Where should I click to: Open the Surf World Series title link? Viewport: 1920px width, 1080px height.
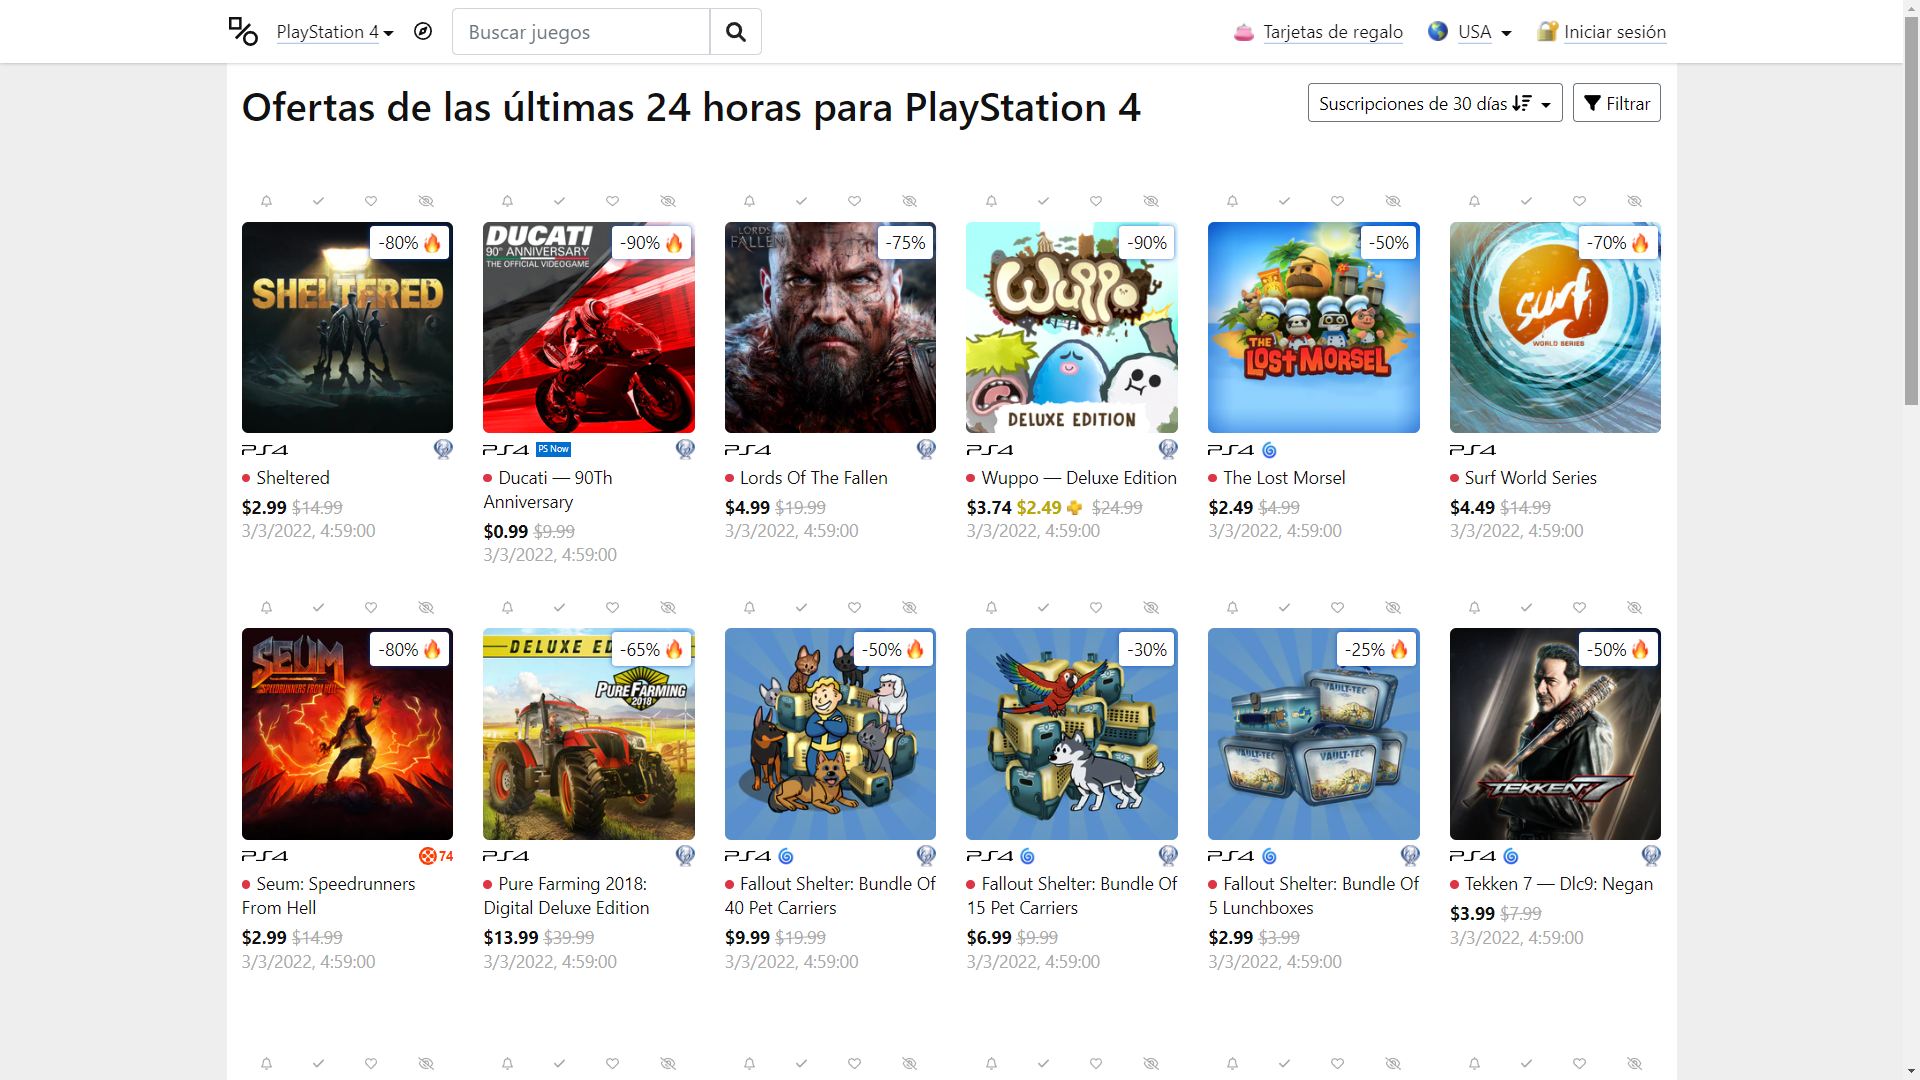point(1530,478)
